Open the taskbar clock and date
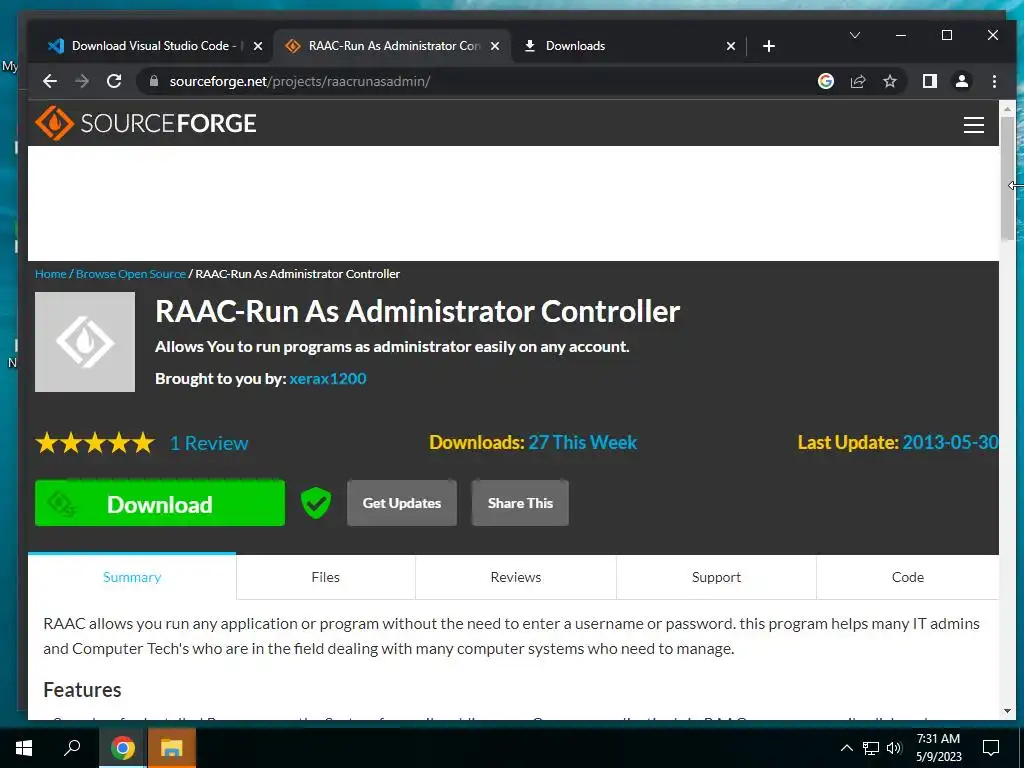The image size is (1024, 768). [x=938, y=748]
